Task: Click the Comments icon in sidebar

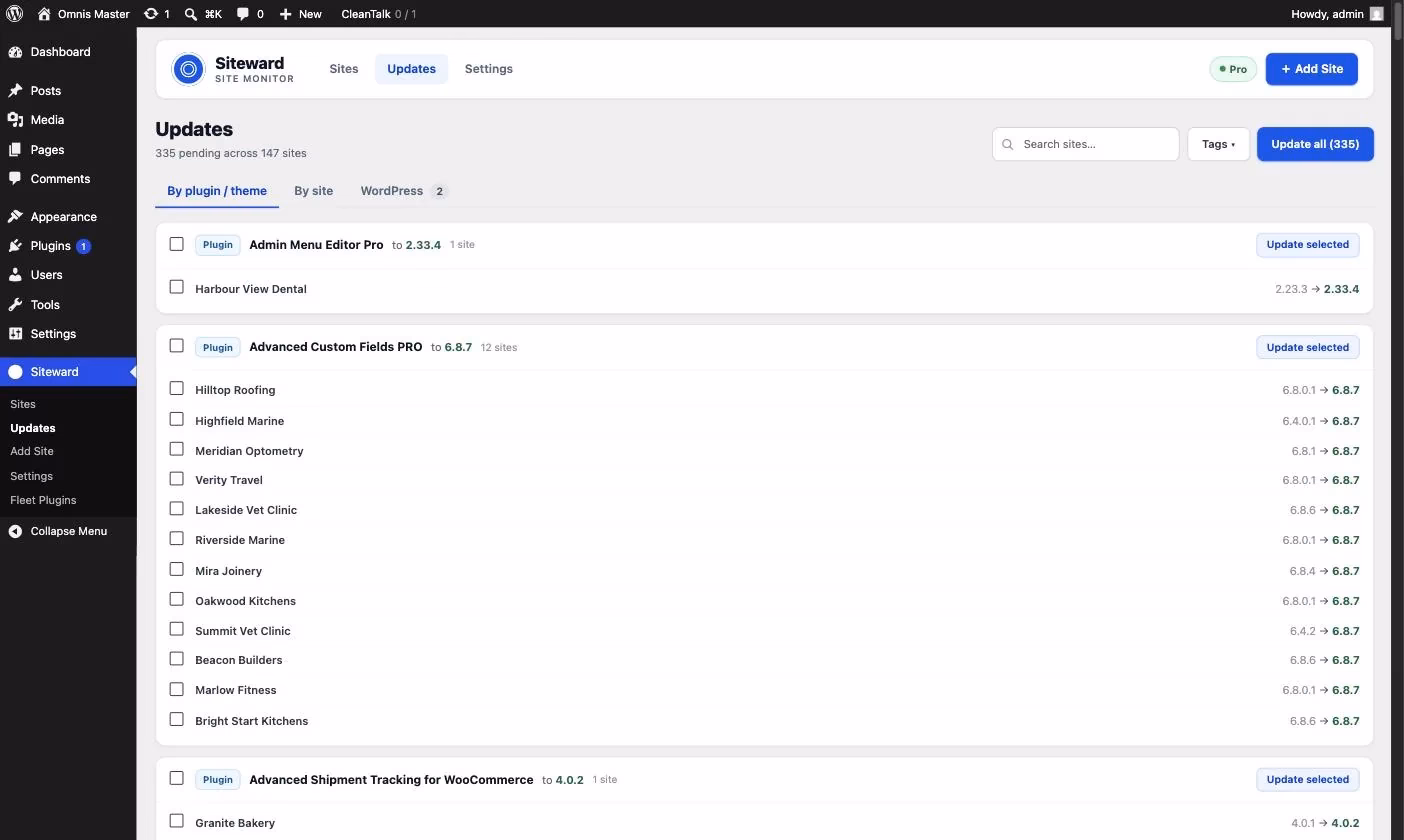Action: point(15,179)
